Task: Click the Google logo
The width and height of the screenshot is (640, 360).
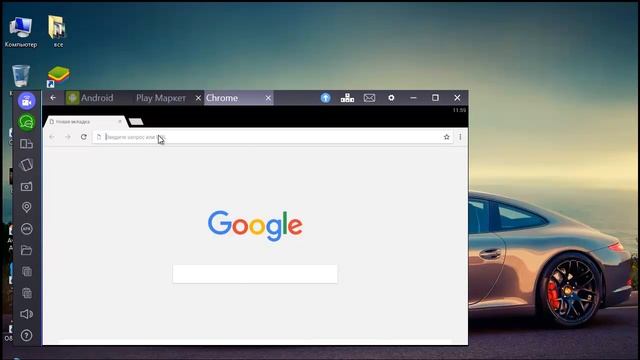Action: [x=255, y=226]
